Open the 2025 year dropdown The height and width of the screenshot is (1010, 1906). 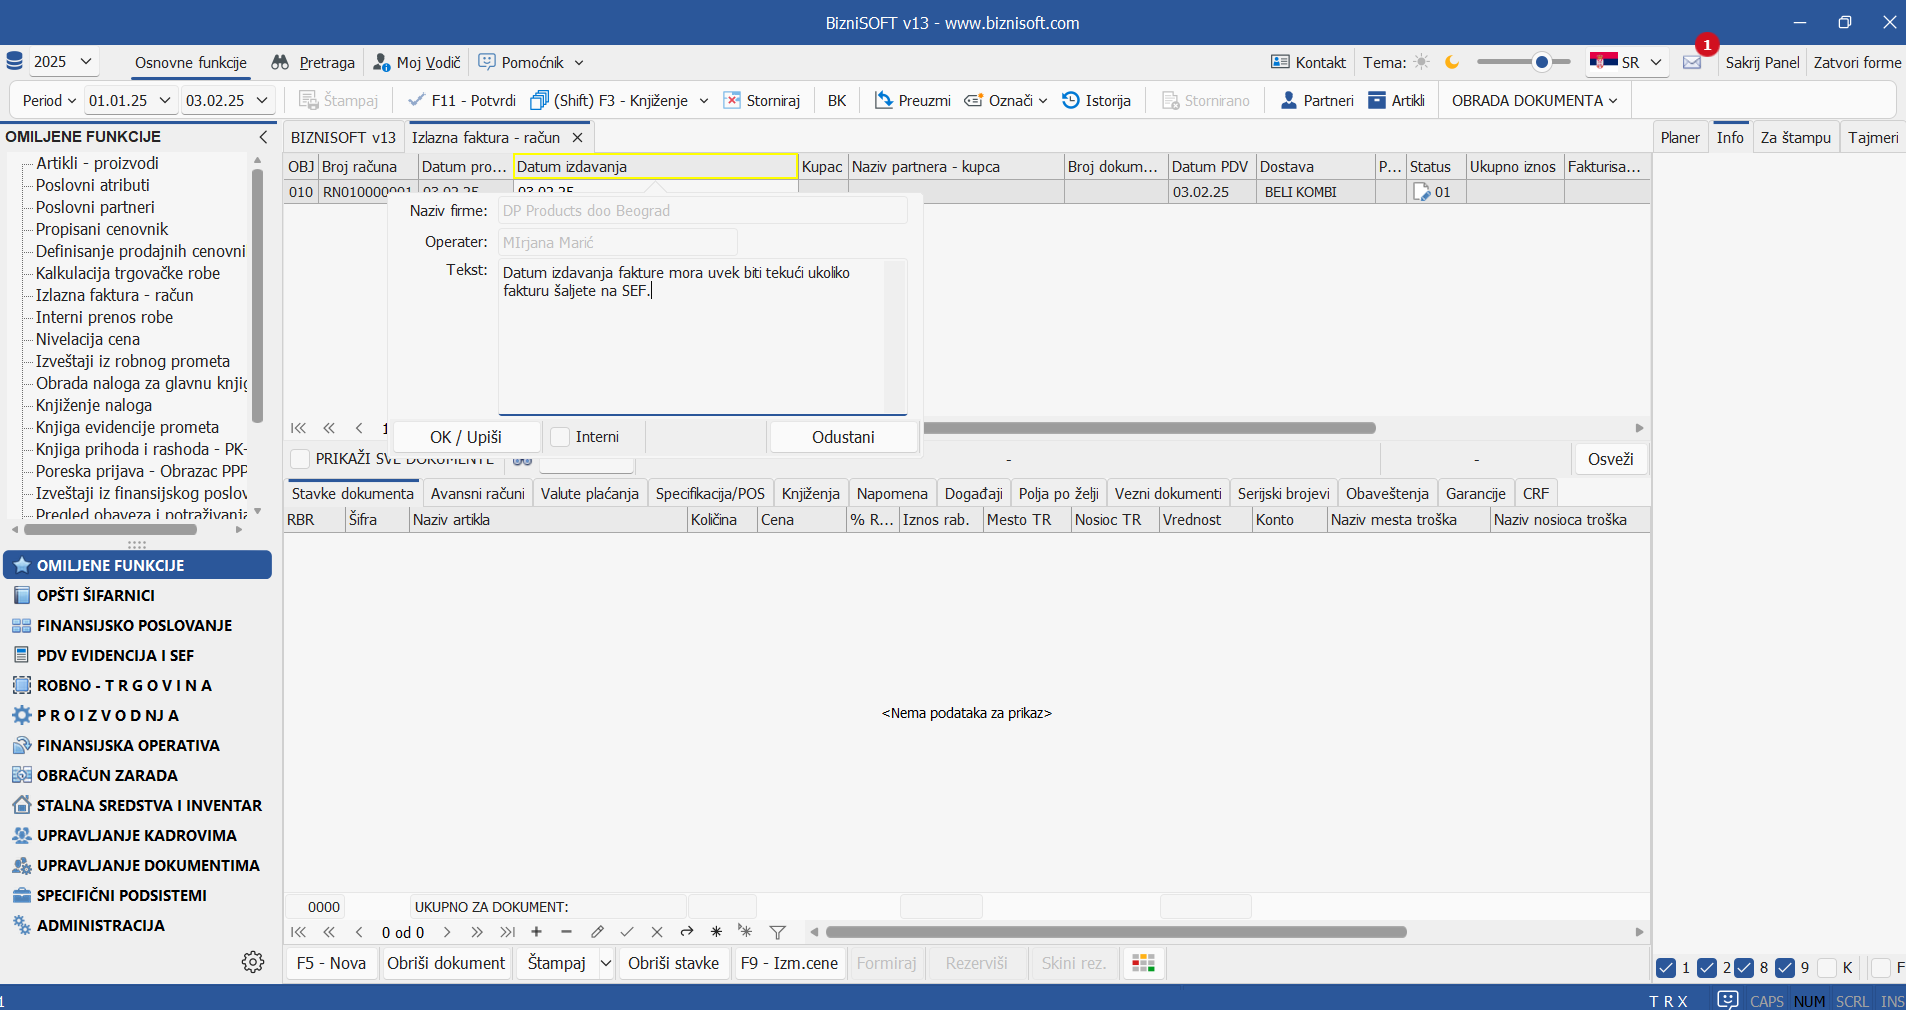63,62
